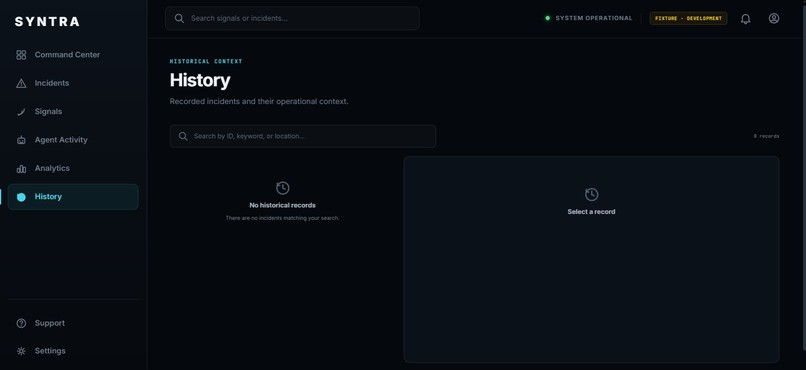Click the Historical Context label

click(x=206, y=61)
